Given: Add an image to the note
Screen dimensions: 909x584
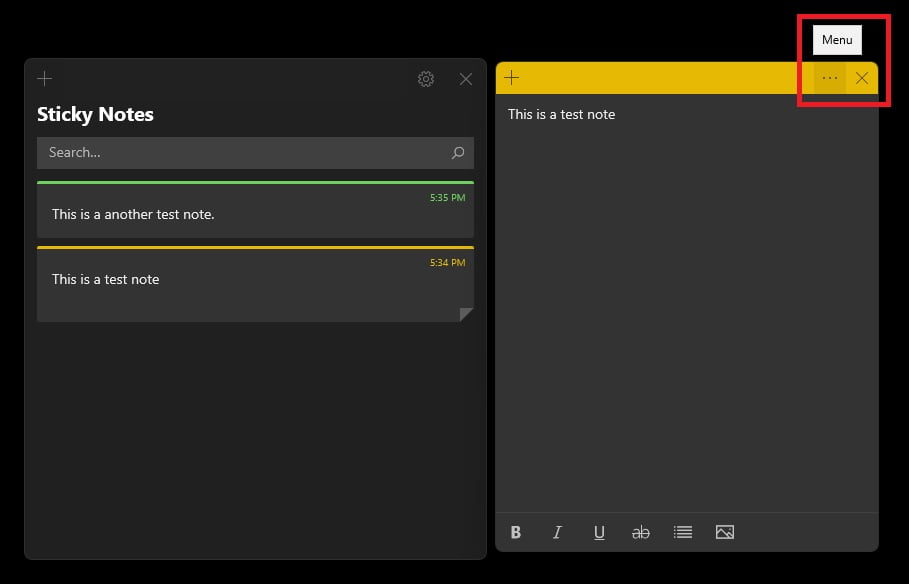Looking at the screenshot, I should 725,532.
